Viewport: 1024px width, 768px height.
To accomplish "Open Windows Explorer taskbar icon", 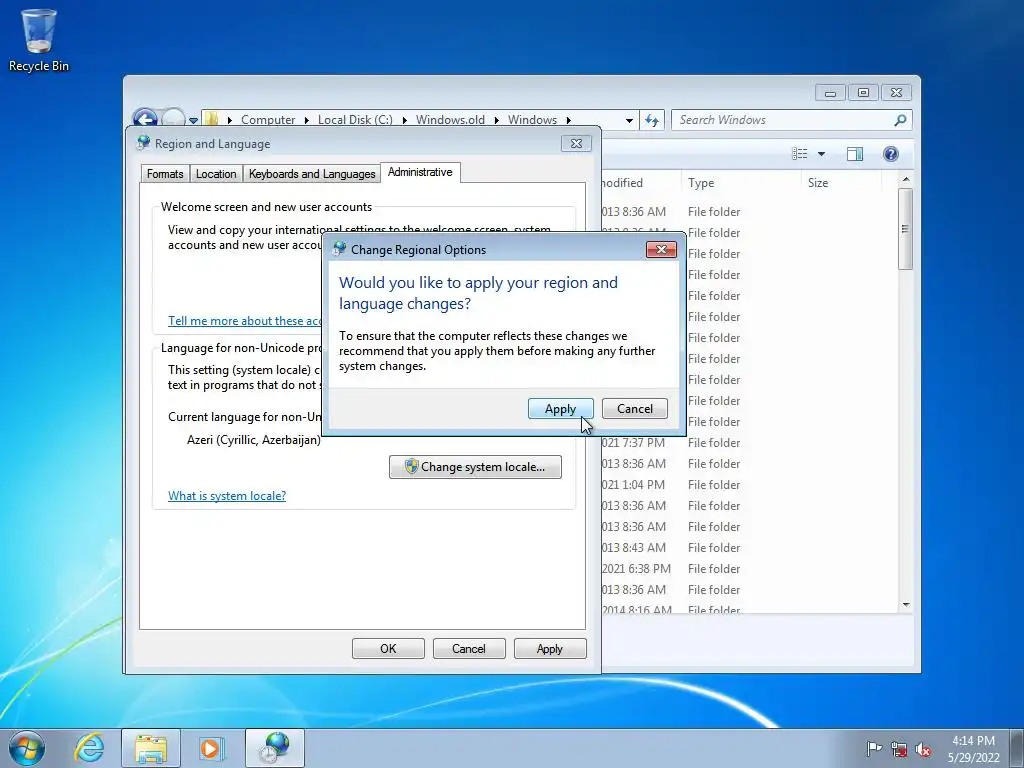I will coord(151,748).
